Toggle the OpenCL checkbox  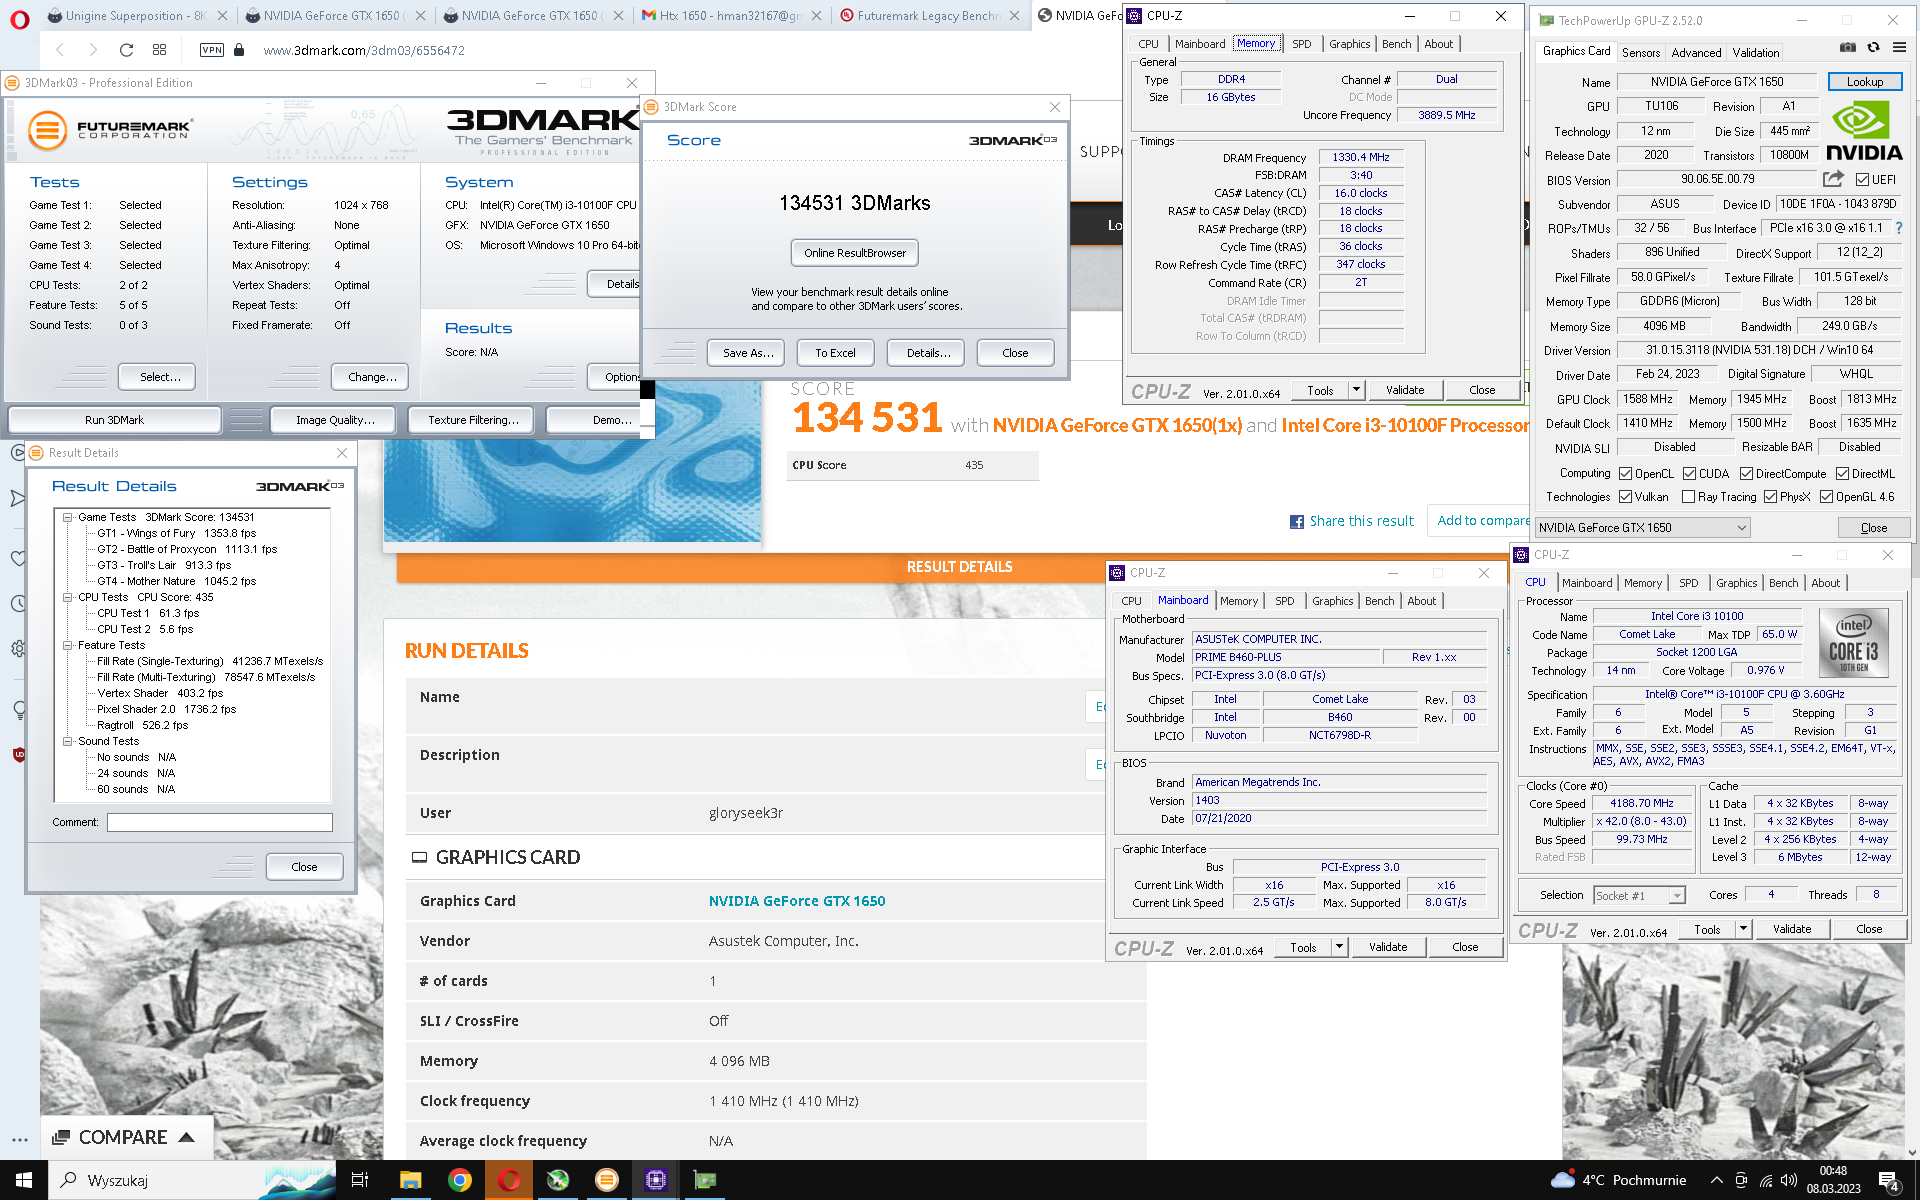[1626, 474]
